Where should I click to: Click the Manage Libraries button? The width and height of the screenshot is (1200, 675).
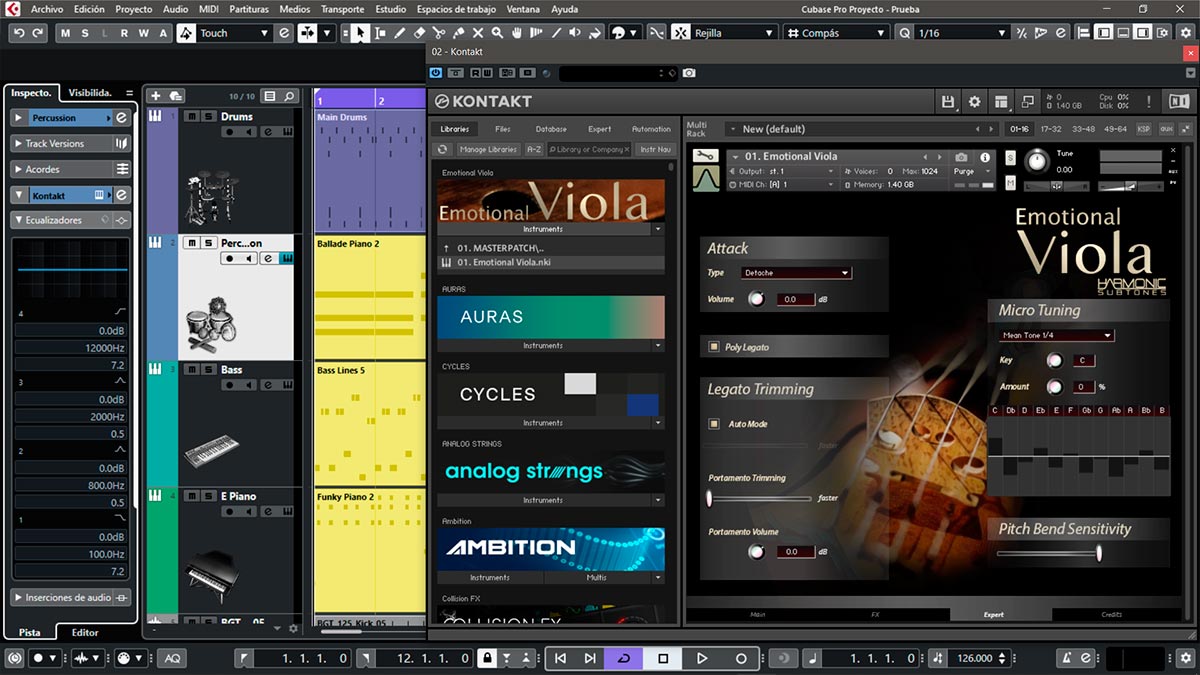pyautogui.click(x=488, y=149)
